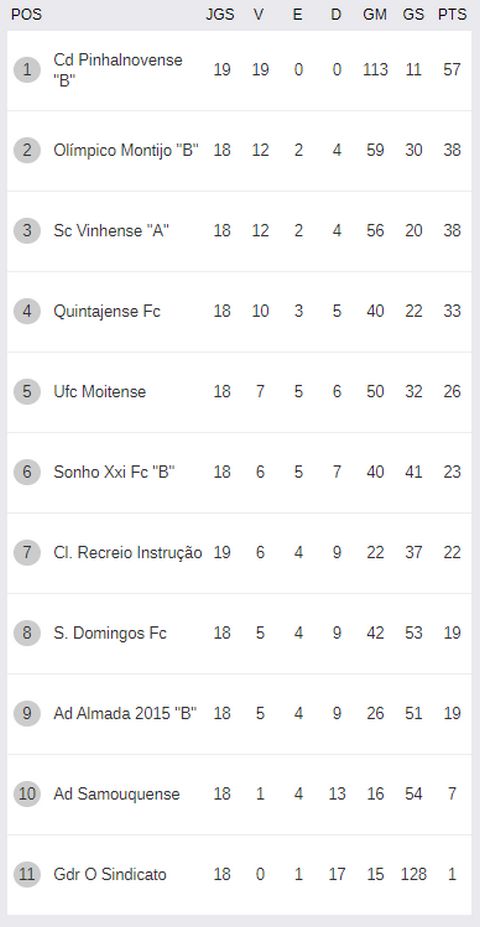The width and height of the screenshot is (480, 927).
Task: Select the position 6 rank badge
Action: (27, 472)
